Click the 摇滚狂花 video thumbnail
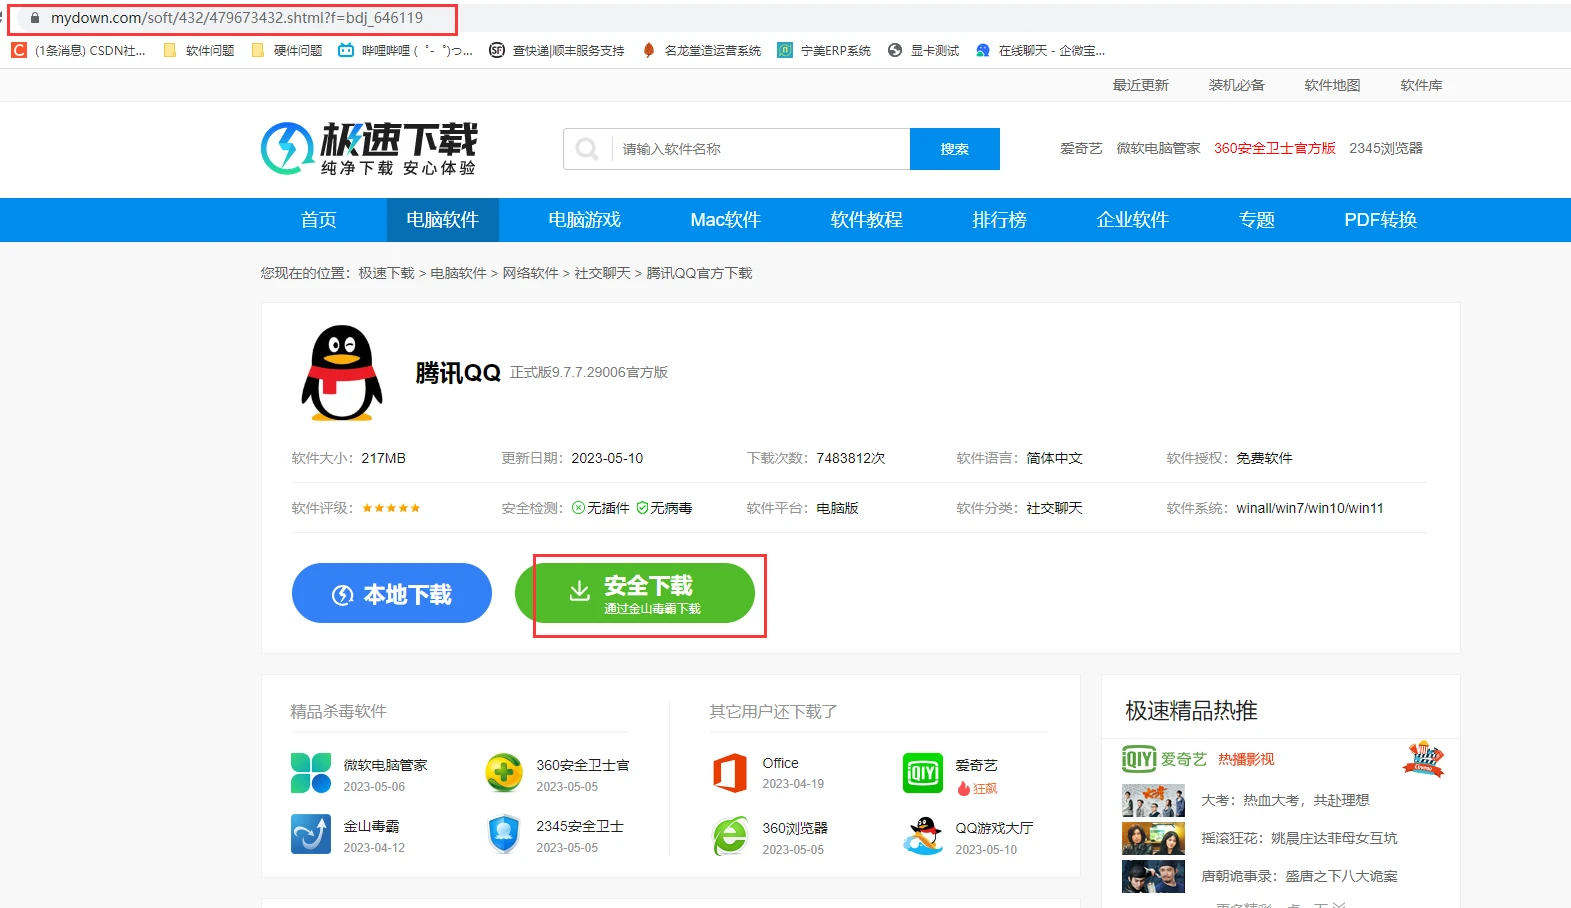1571x908 pixels. pos(1153,838)
